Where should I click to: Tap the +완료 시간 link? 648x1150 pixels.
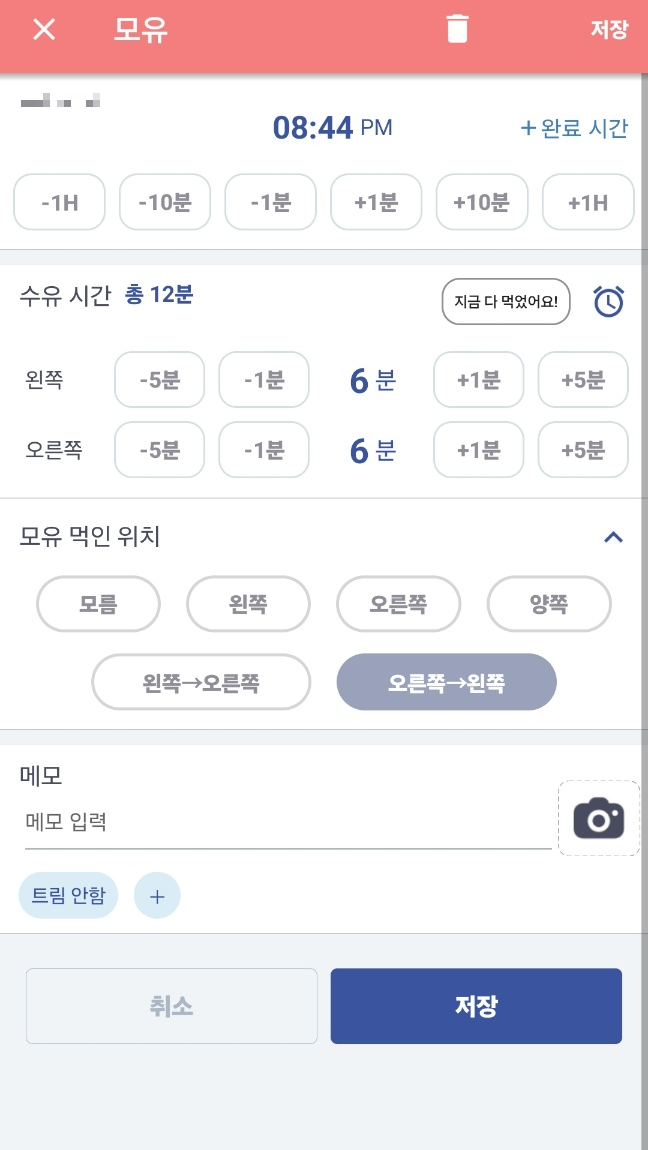(575, 129)
